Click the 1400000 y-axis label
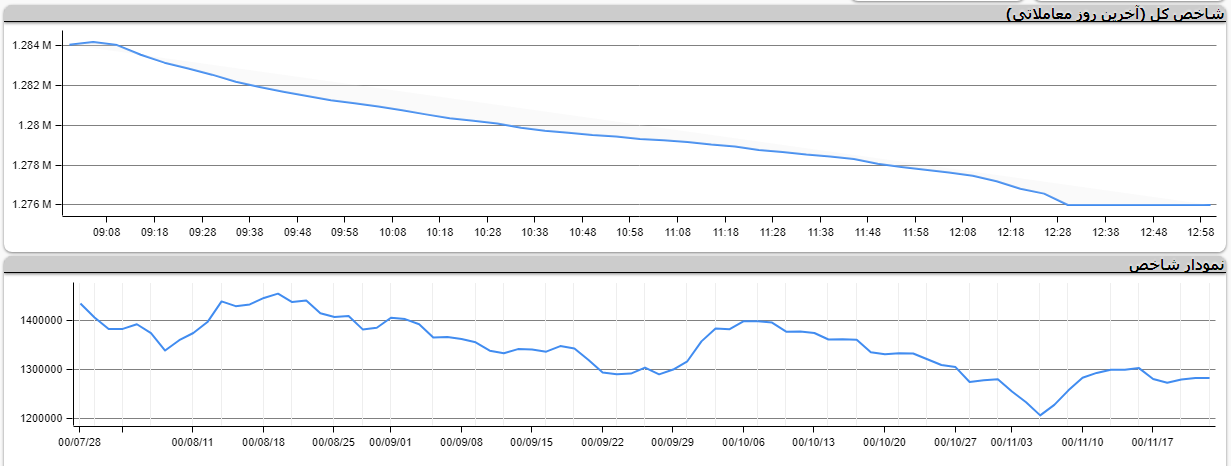 coord(42,321)
